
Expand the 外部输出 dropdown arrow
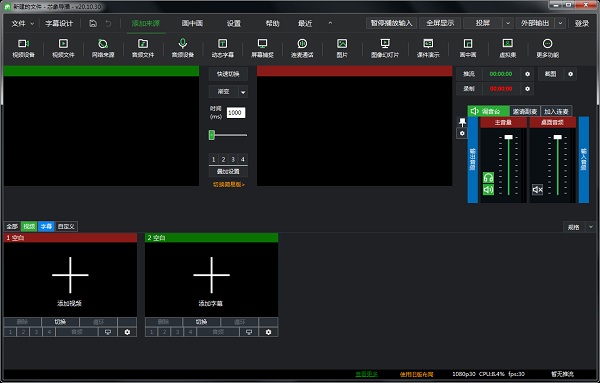(x=560, y=23)
